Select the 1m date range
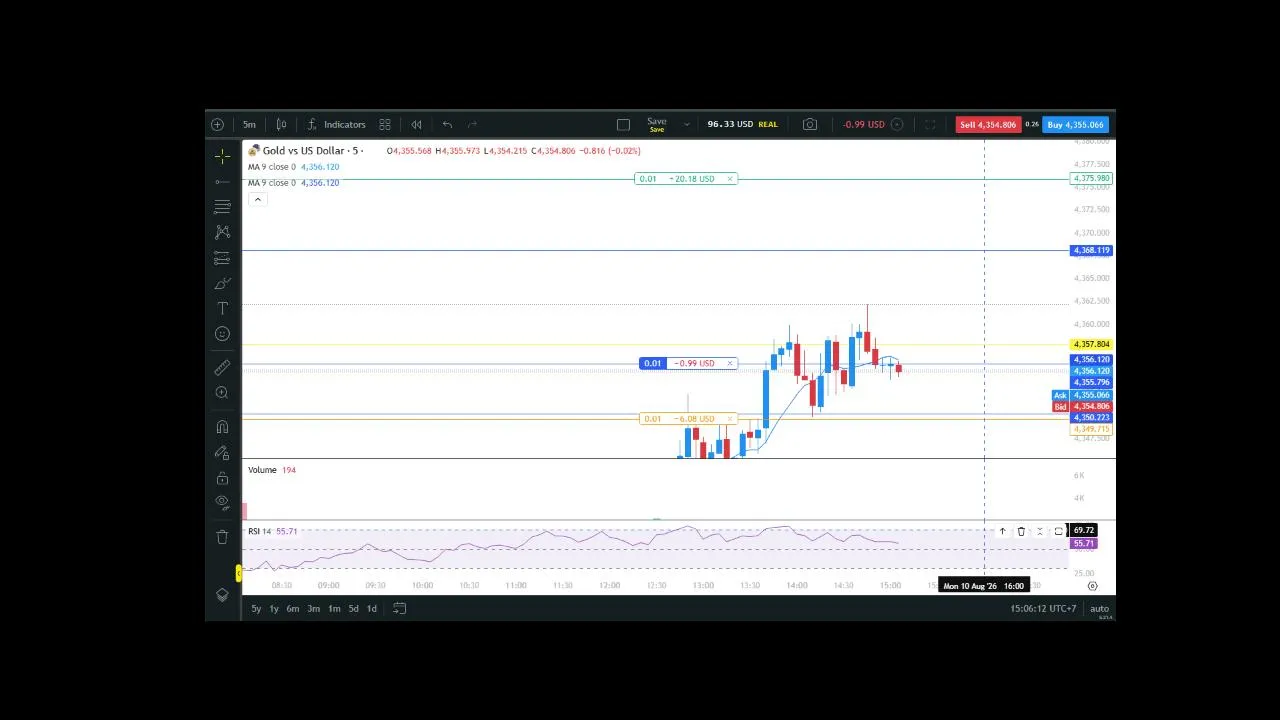Viewport: 1280px width, 720px height. point(334,609)
